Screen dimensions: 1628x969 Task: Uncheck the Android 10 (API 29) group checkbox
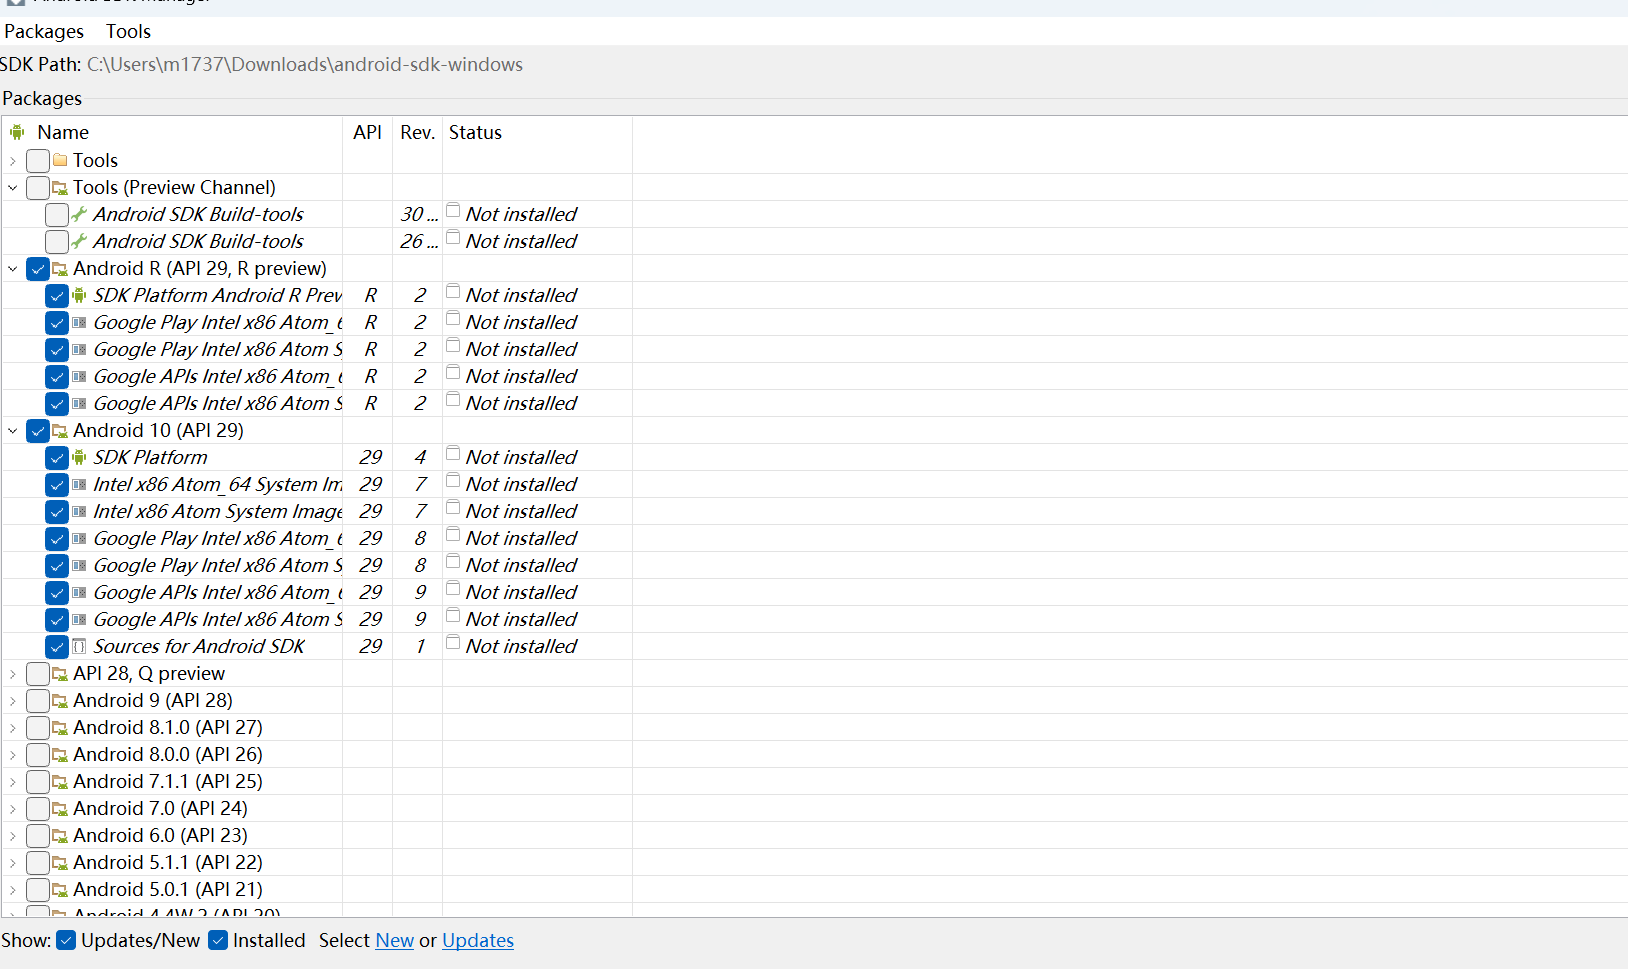click(38, 430)
